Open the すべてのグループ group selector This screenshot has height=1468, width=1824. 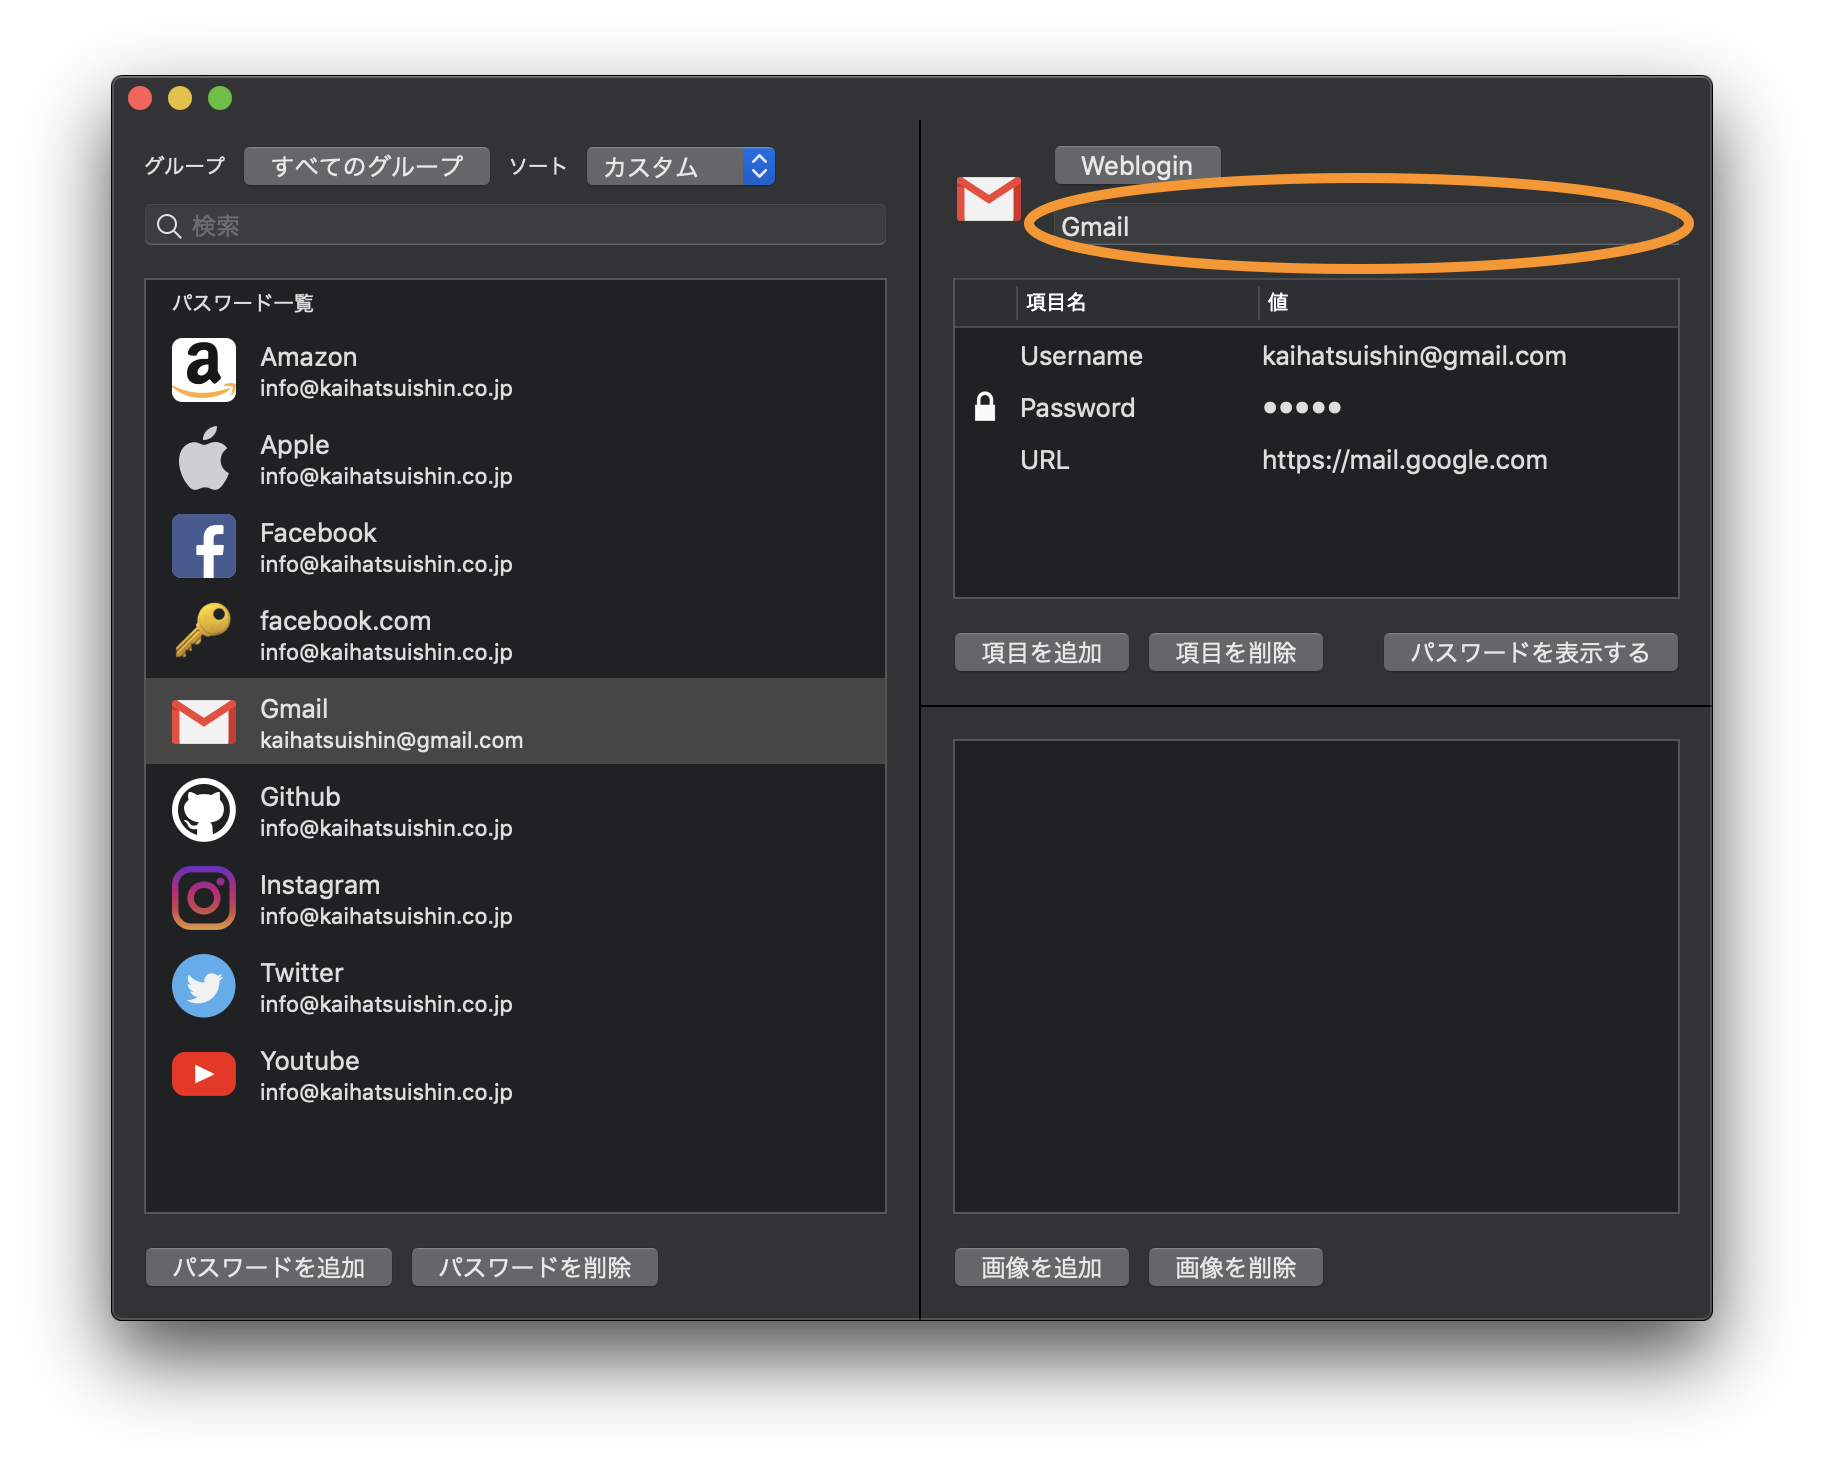click(x=367, y=166)
